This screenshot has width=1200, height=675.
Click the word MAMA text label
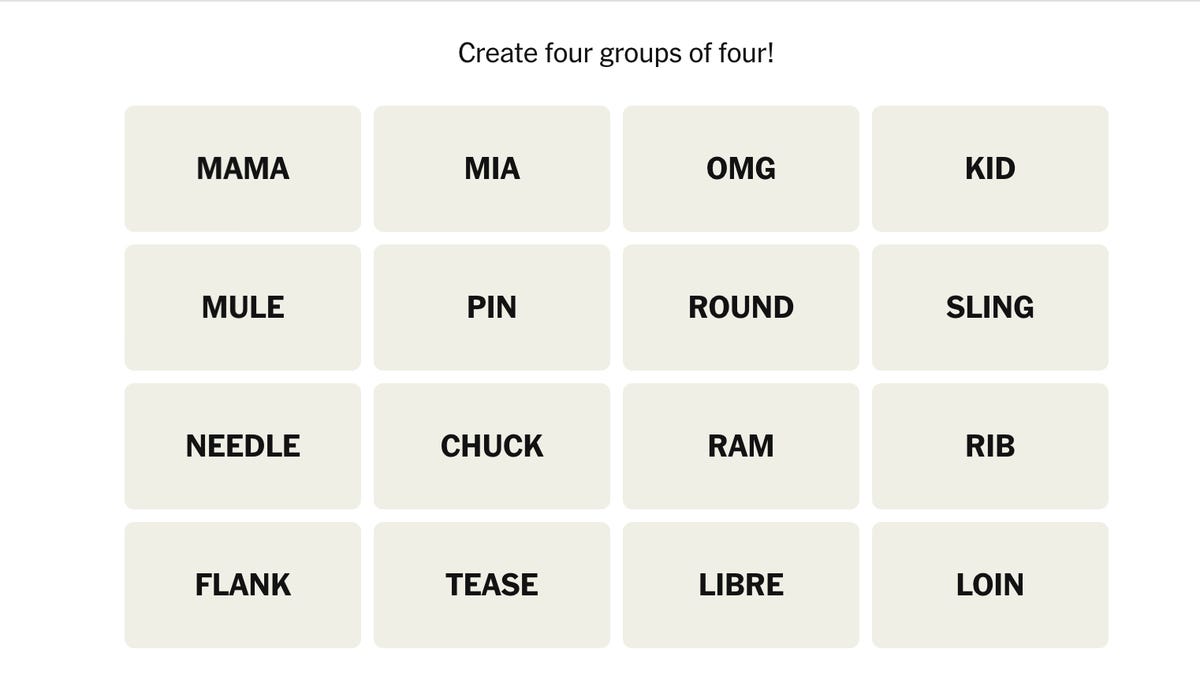pyautogui.click(x=243, y=168)
